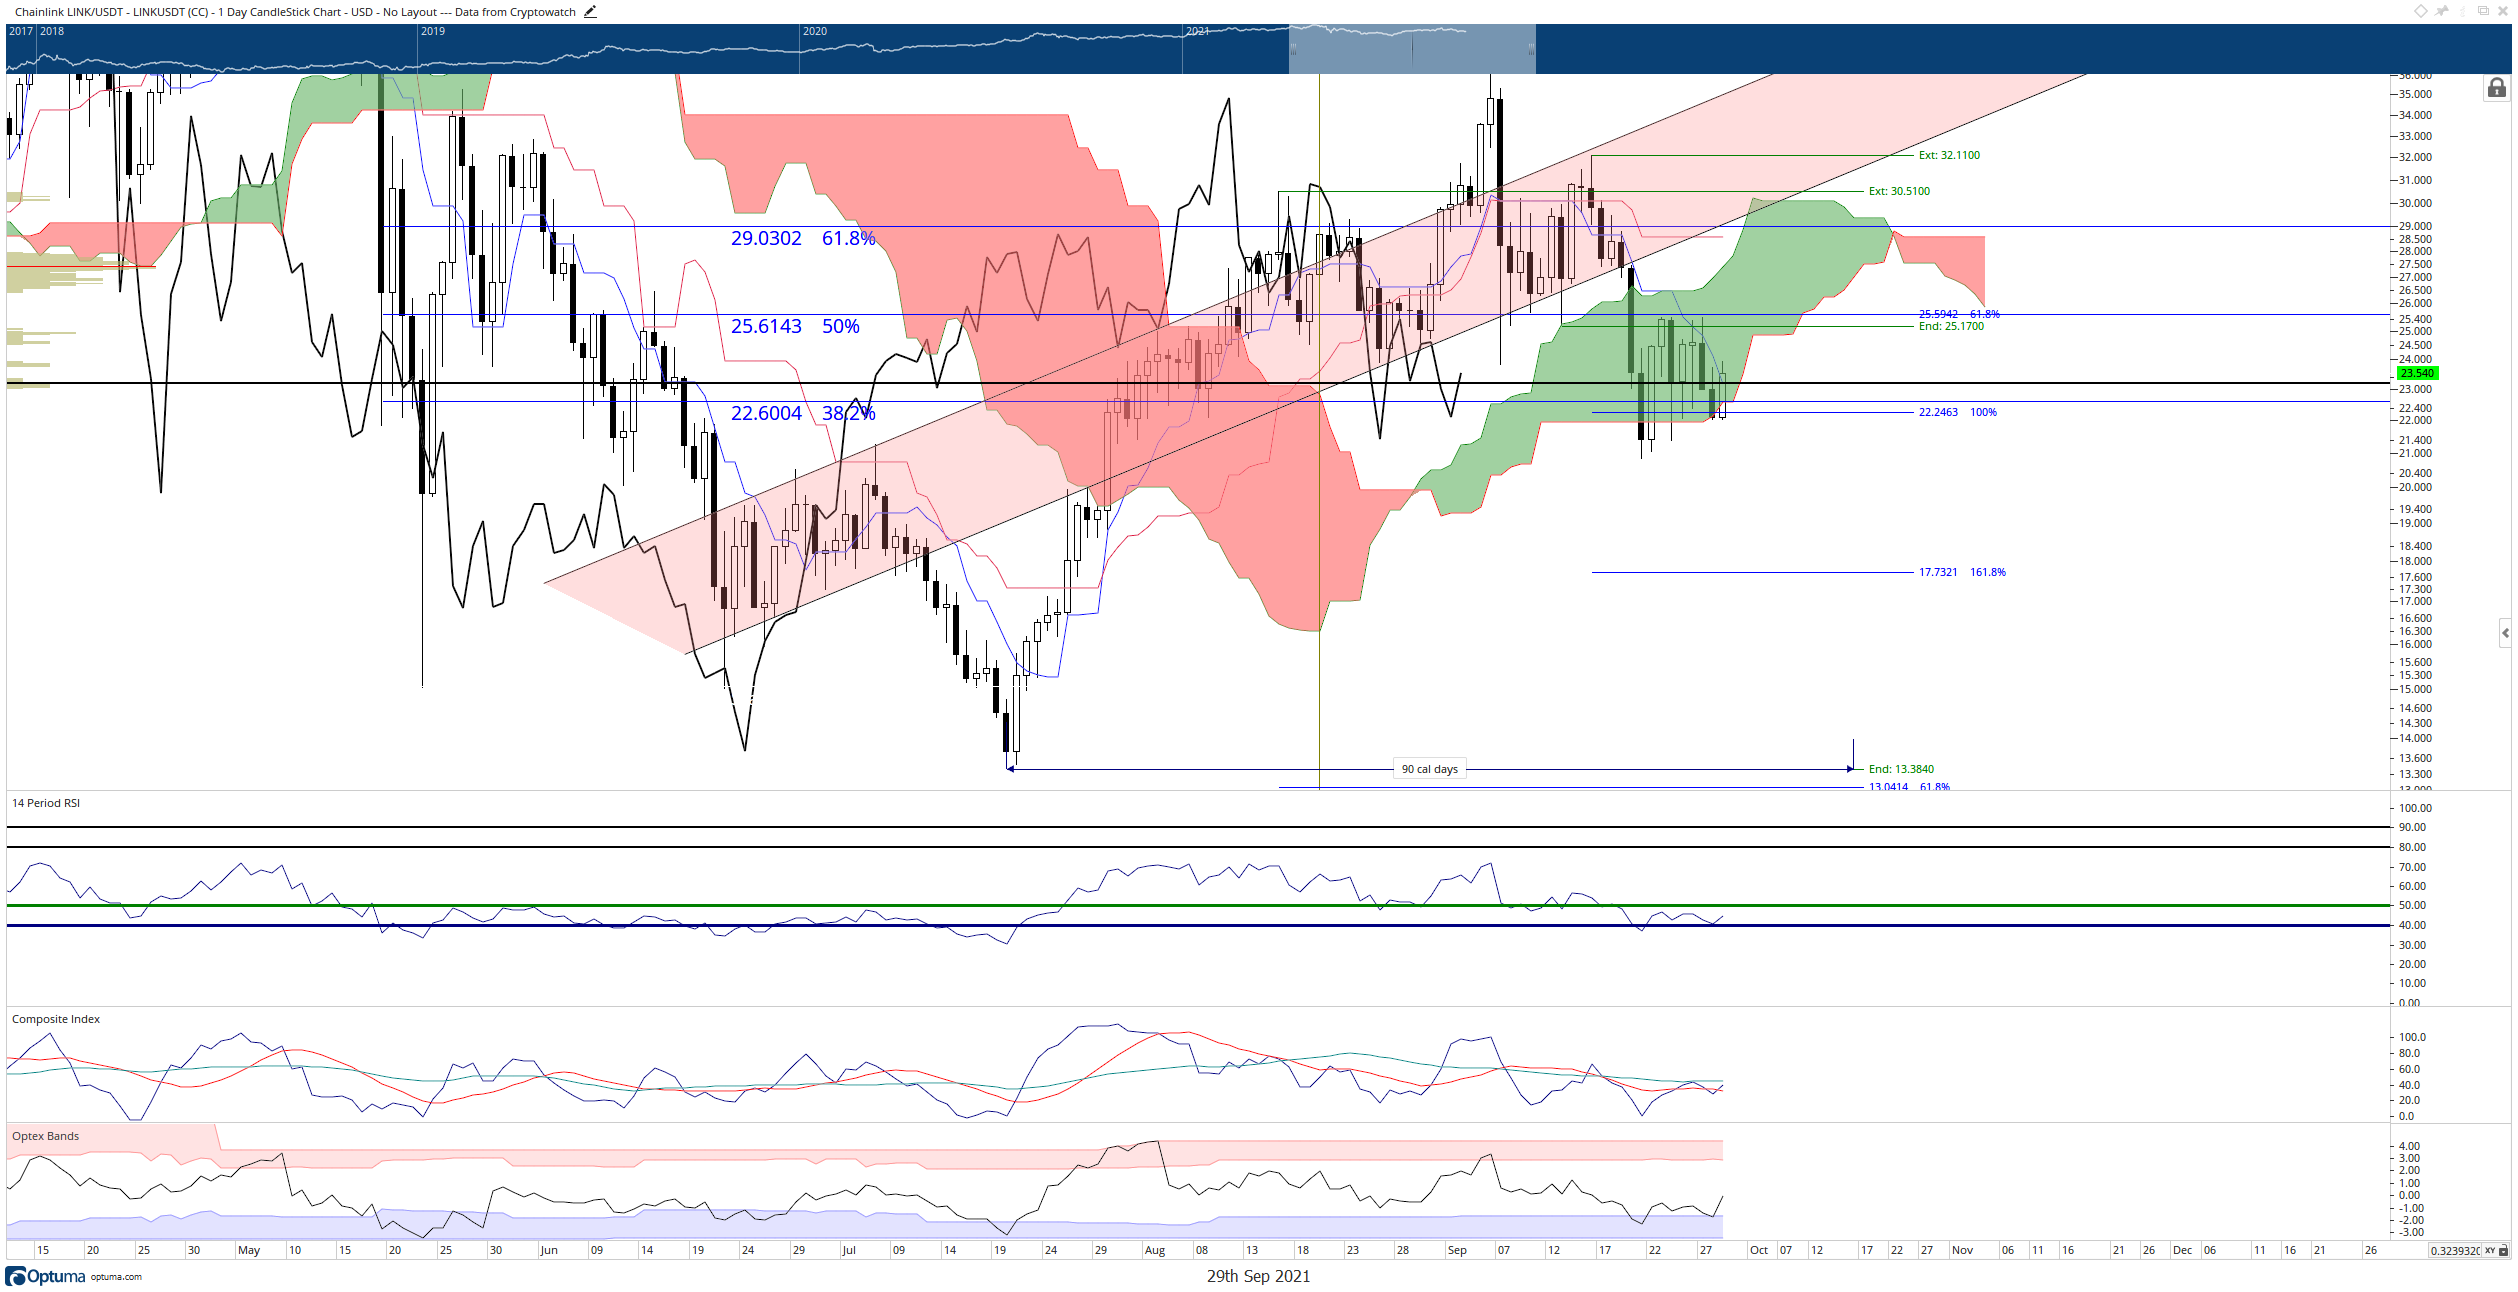Click the 'Jul' label on the date axis
Viewport: 2518px width, 1292px height.
[x=849, y=1250]
